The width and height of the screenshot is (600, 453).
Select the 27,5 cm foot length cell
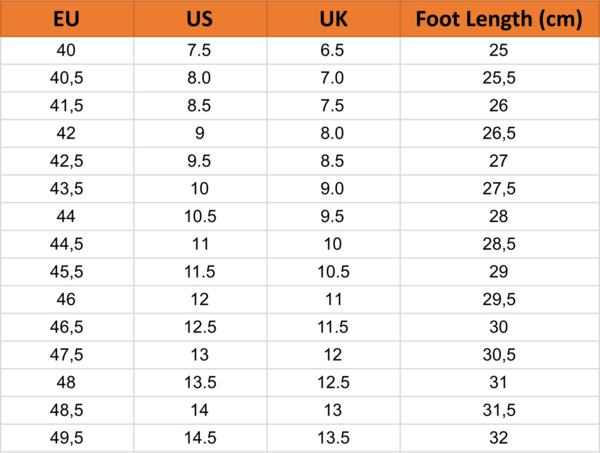point(499,188)
